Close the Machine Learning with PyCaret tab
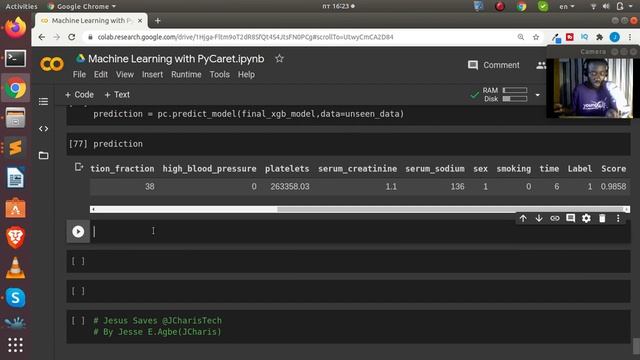 point(140,20)
